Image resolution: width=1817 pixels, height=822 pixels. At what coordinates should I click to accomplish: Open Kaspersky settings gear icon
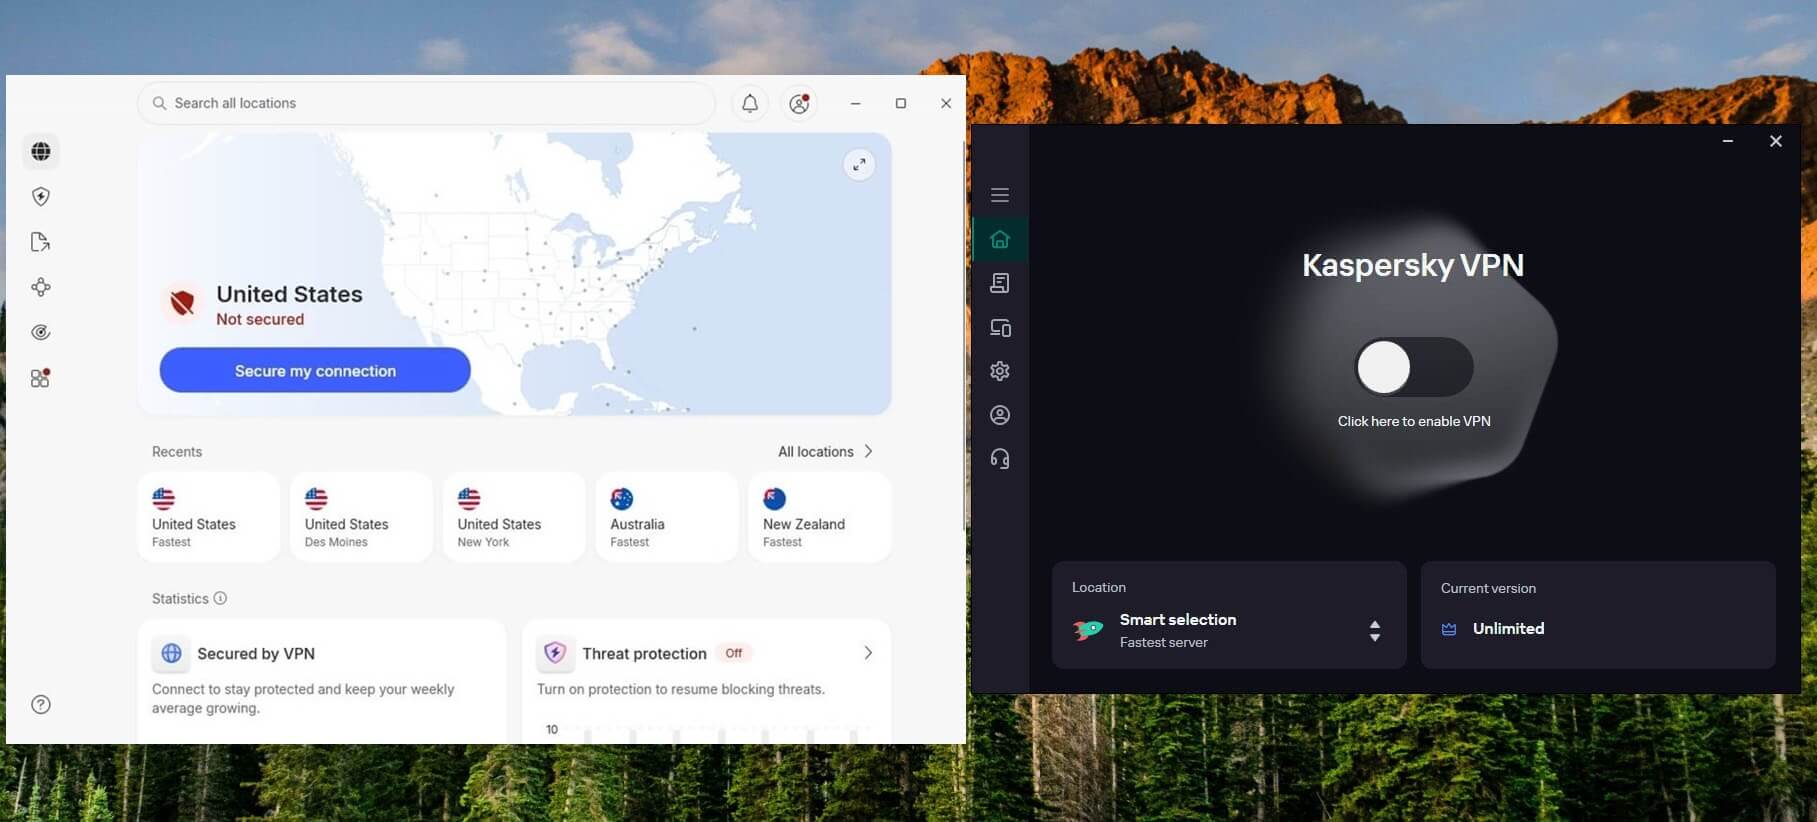(1000, 371)
